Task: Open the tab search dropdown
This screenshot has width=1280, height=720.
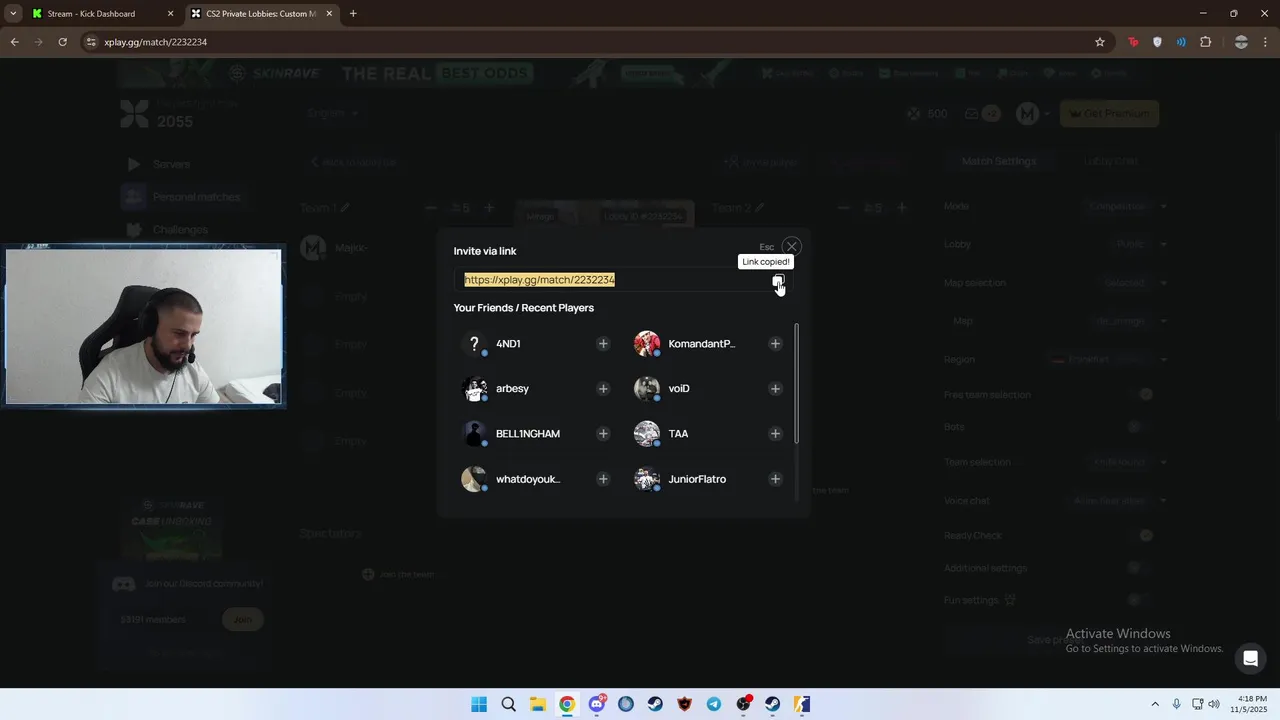Action: pos(13,14)
